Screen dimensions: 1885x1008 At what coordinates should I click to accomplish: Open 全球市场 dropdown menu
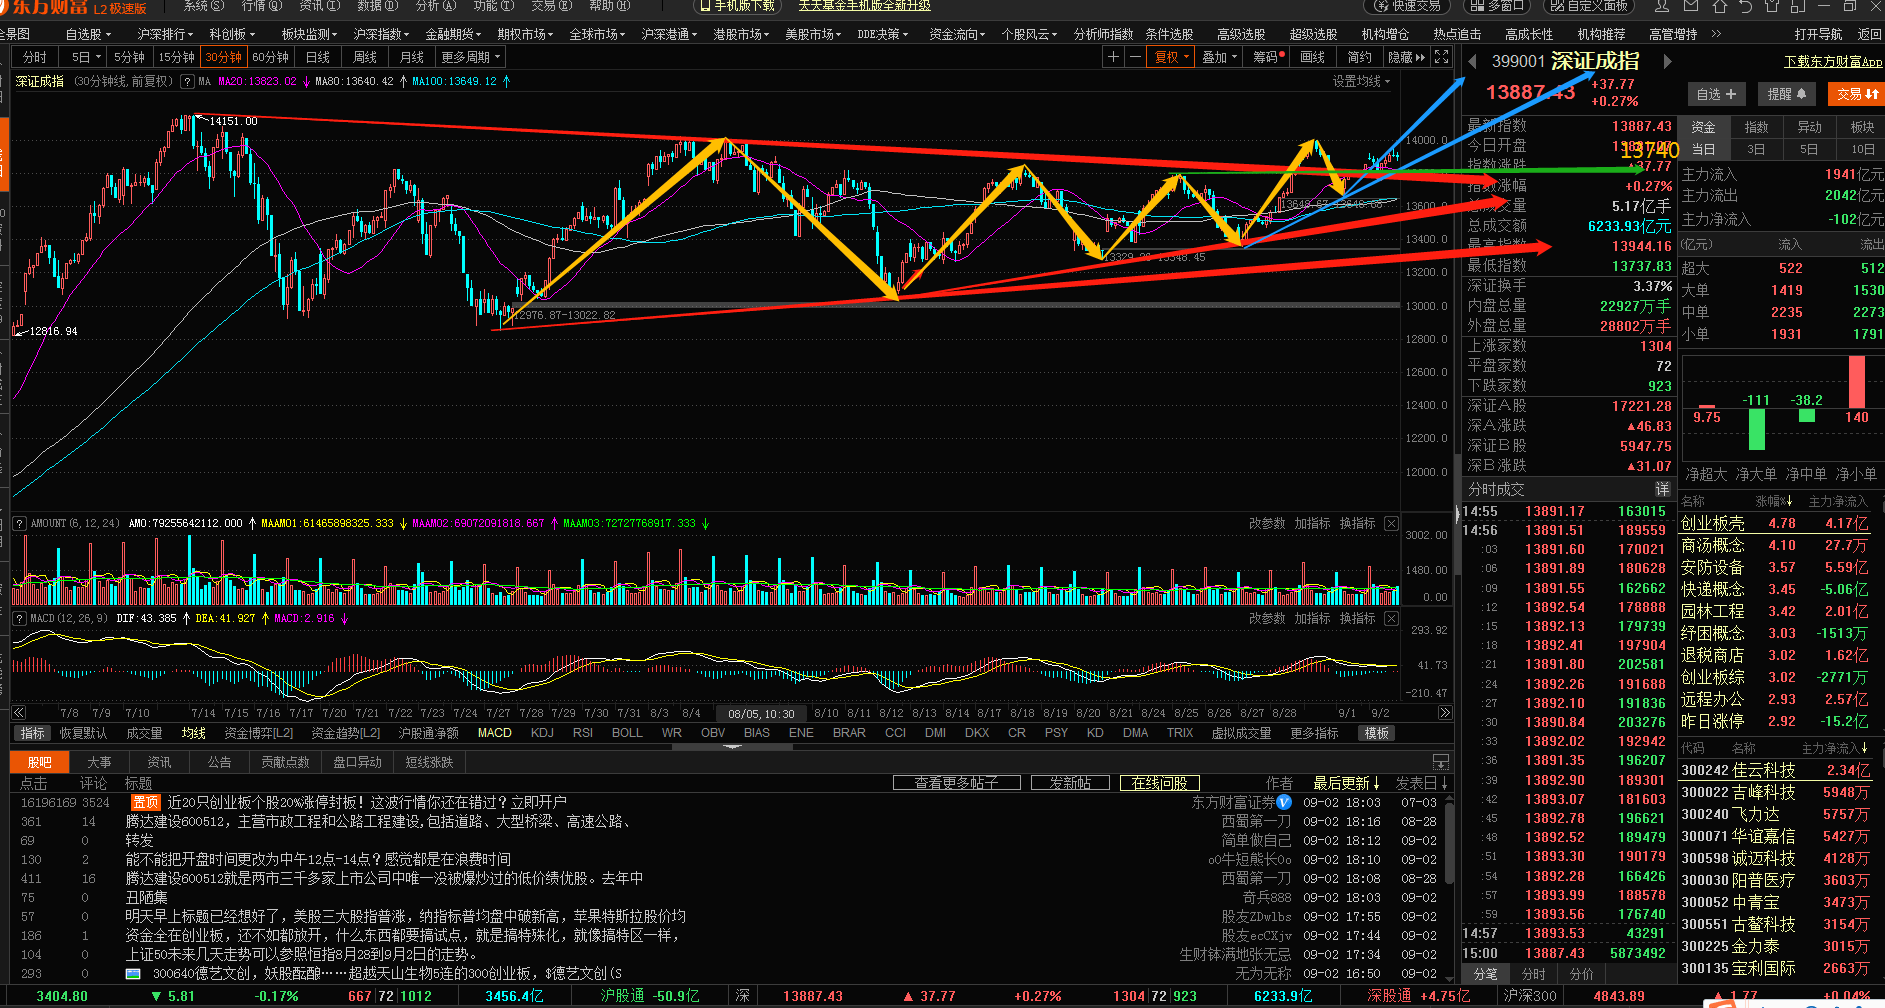click(x=597, y=34)
